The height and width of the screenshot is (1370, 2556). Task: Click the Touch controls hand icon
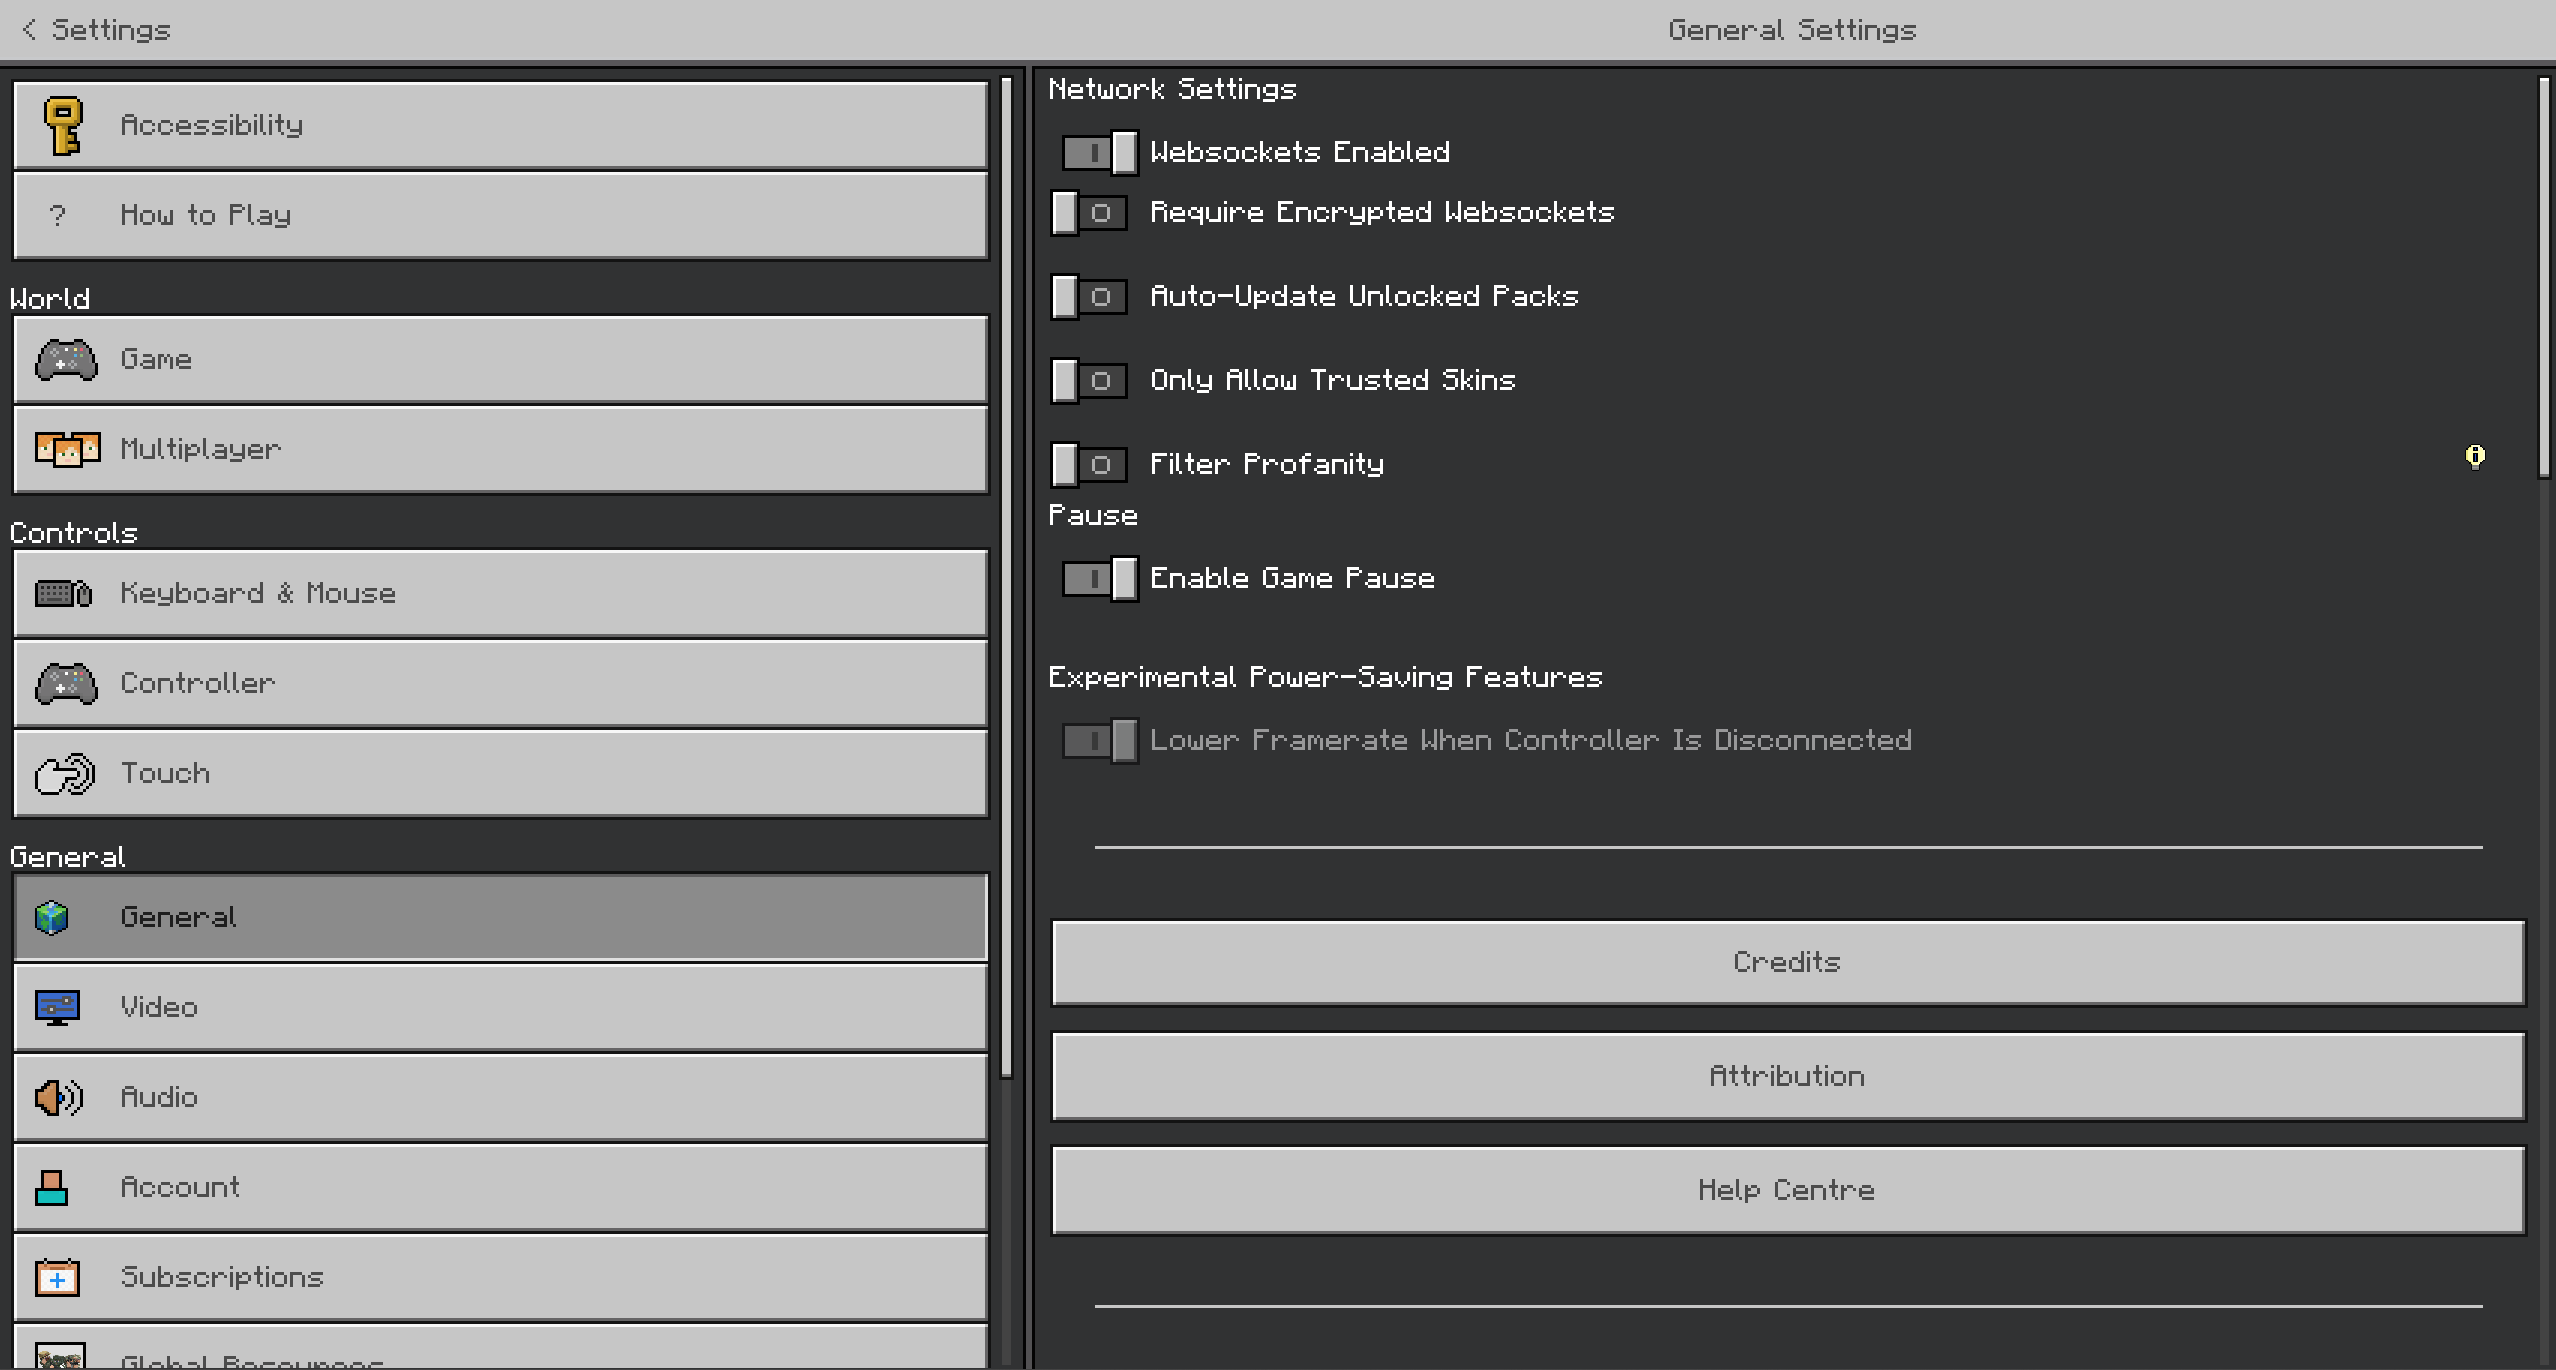(63, 773)
